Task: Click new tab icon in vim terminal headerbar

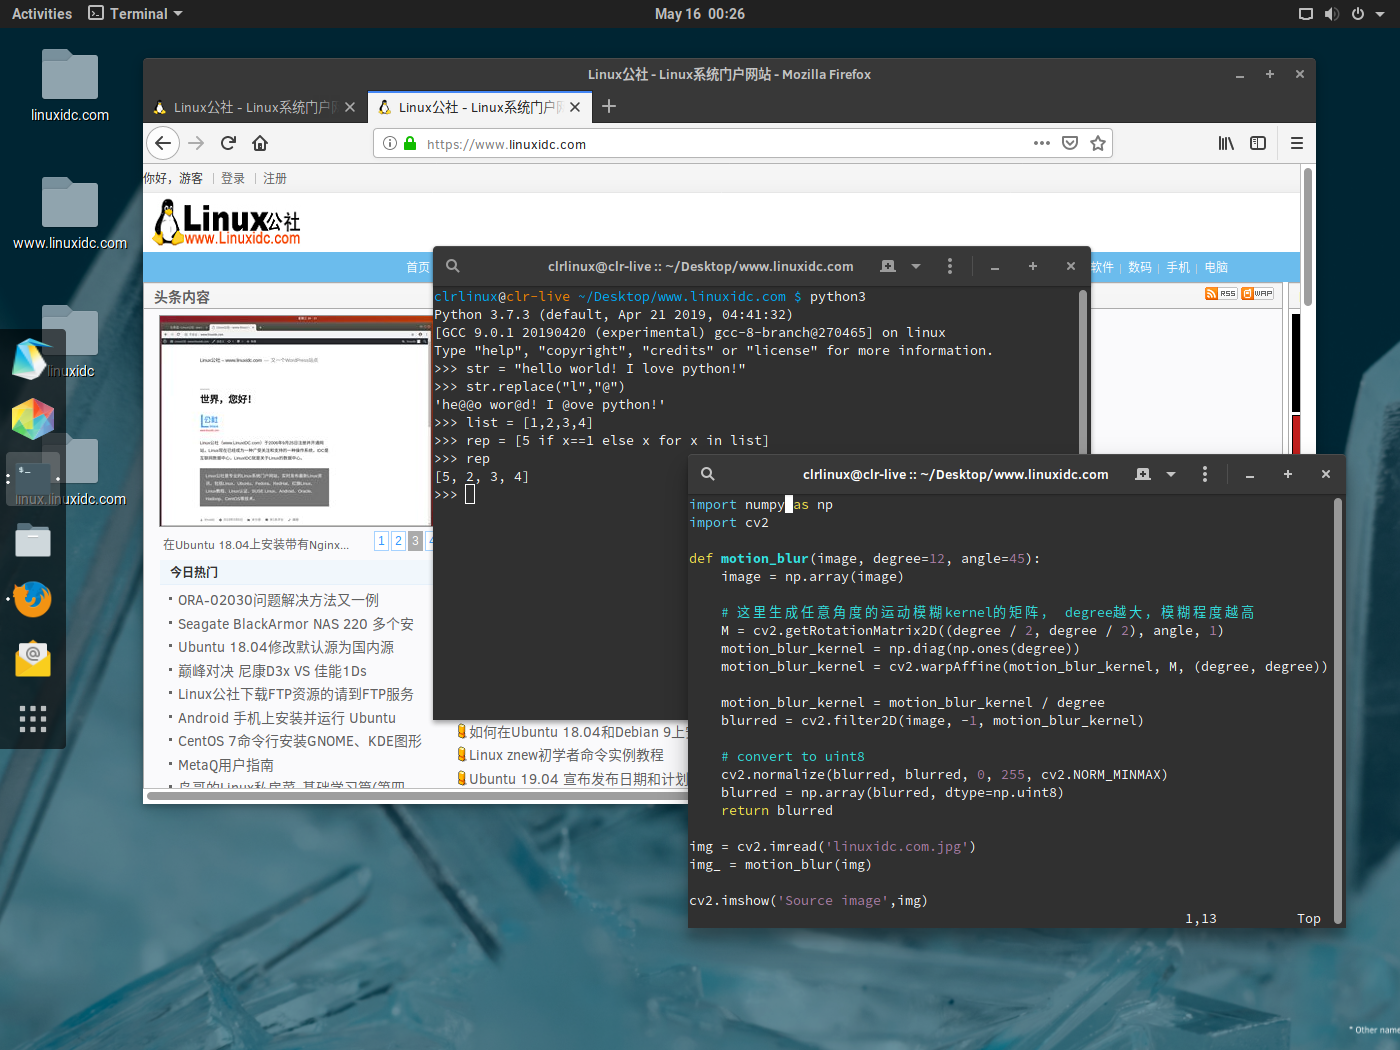Action: tap(1143, 474)
